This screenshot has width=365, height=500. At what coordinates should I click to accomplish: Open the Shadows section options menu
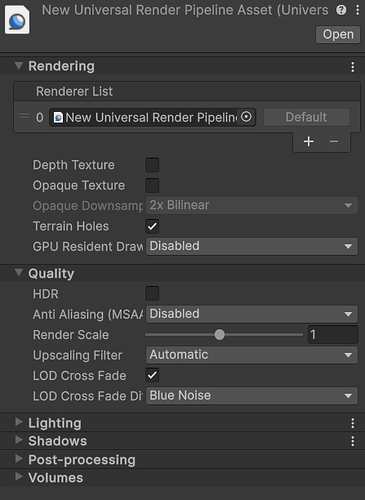[x=353, y=441]
